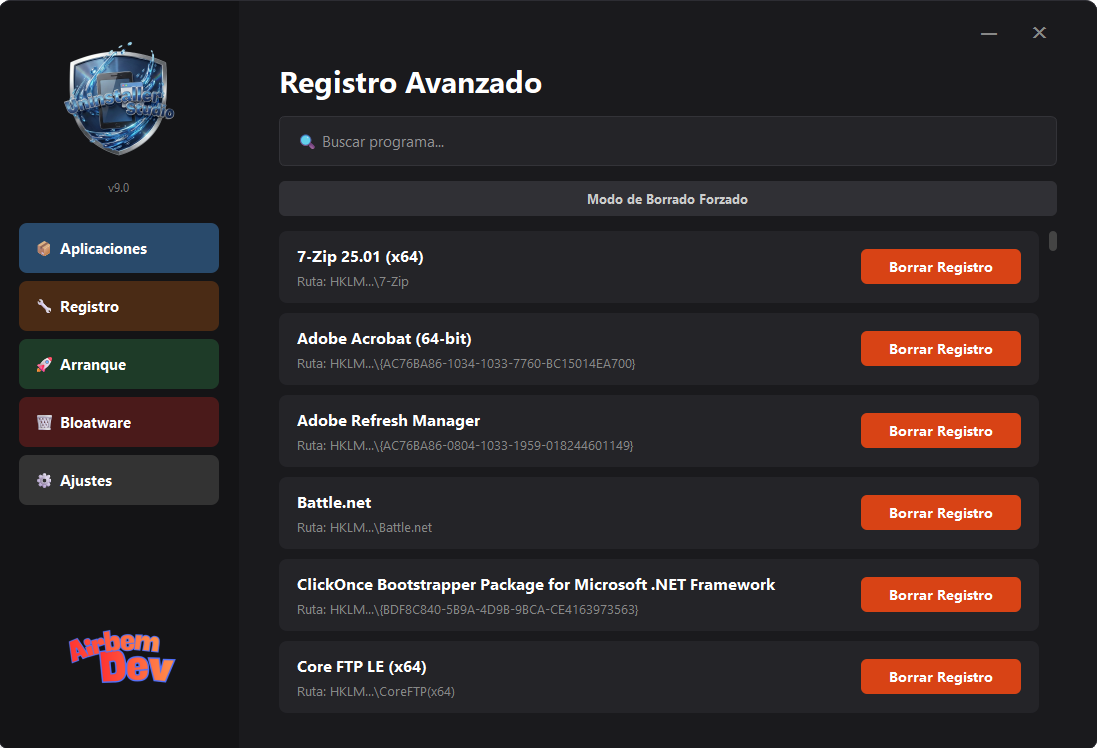
Task: Click the Uninstaller Studio shield logo
Action: (x=119, y=99)
